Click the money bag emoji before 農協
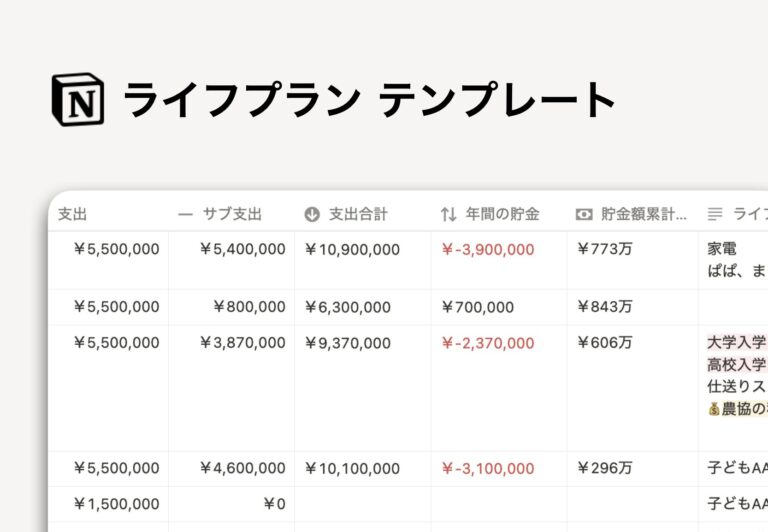The height and width of the screenshot is (532, 768). [714, 409]
